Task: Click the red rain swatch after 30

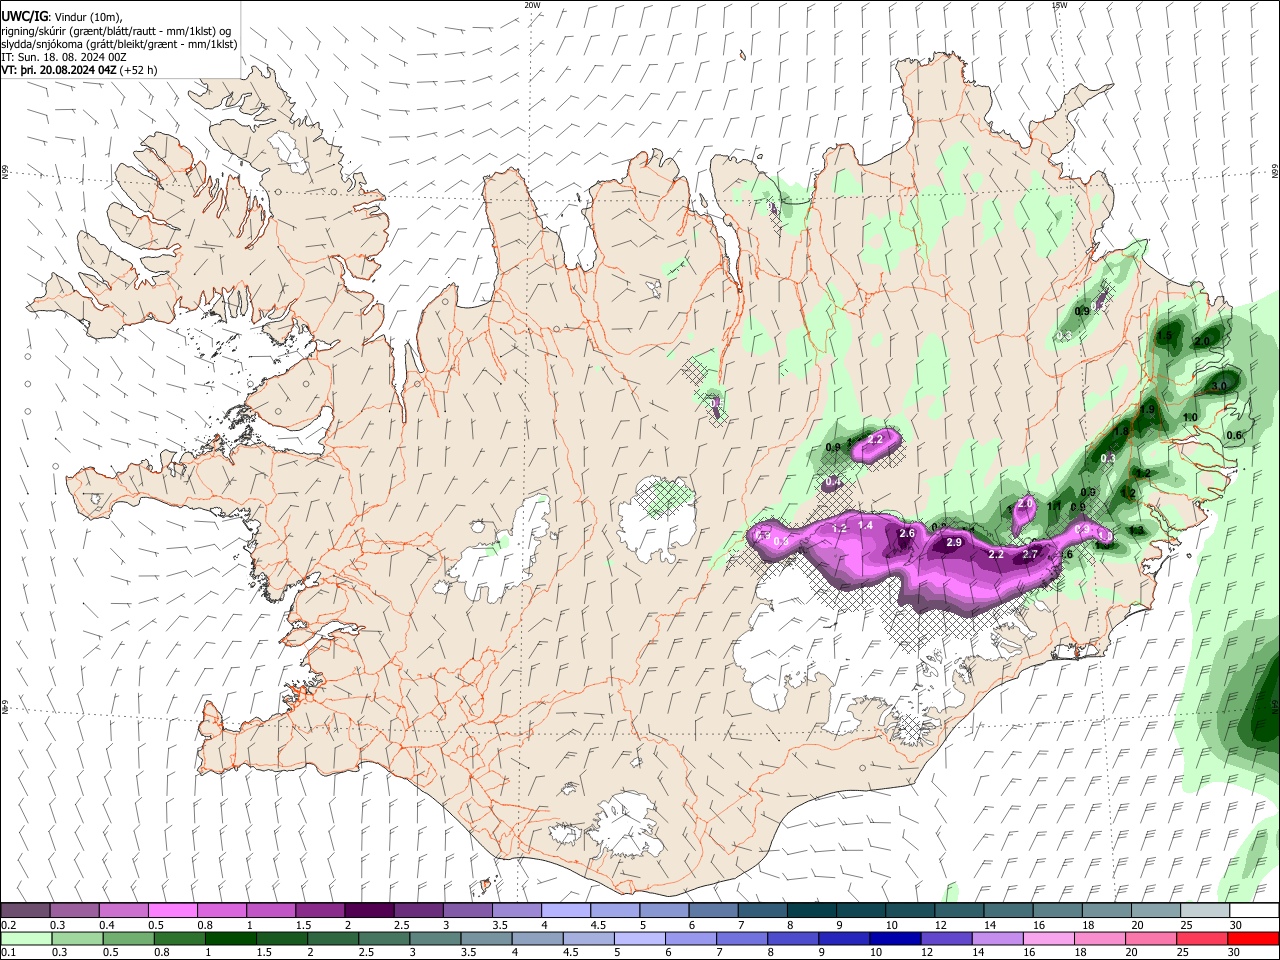Action: [x=1253, y=938]
